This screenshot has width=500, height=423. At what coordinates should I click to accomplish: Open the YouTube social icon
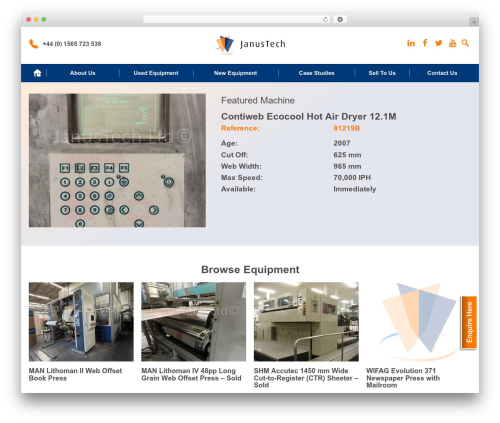coord(452,43)
